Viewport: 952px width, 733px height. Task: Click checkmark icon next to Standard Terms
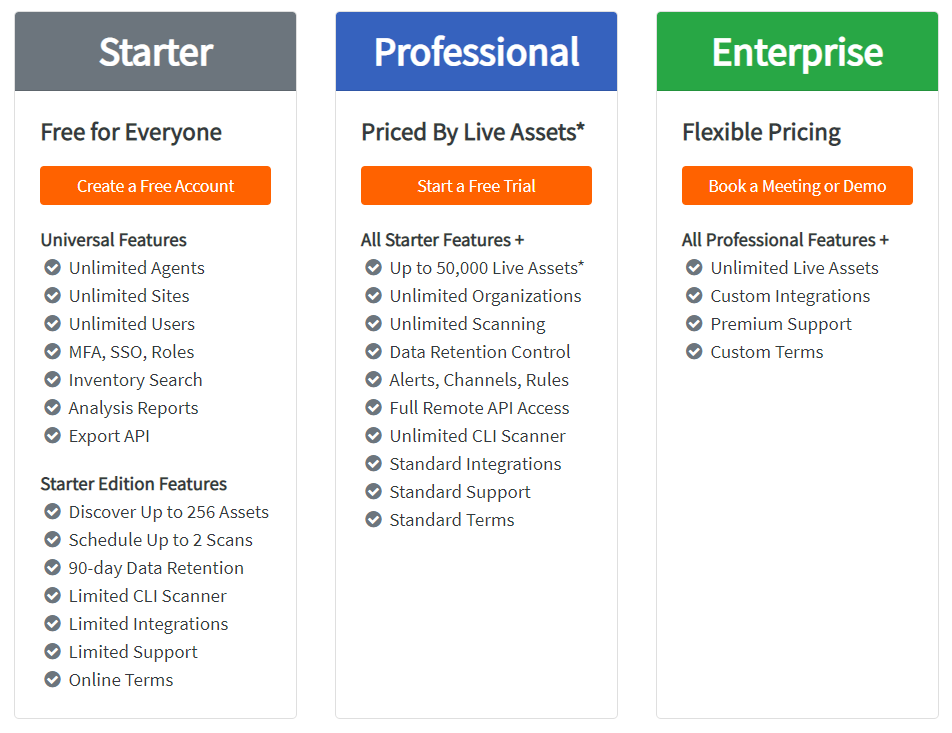pyautogui.click(x=373, y=519)
